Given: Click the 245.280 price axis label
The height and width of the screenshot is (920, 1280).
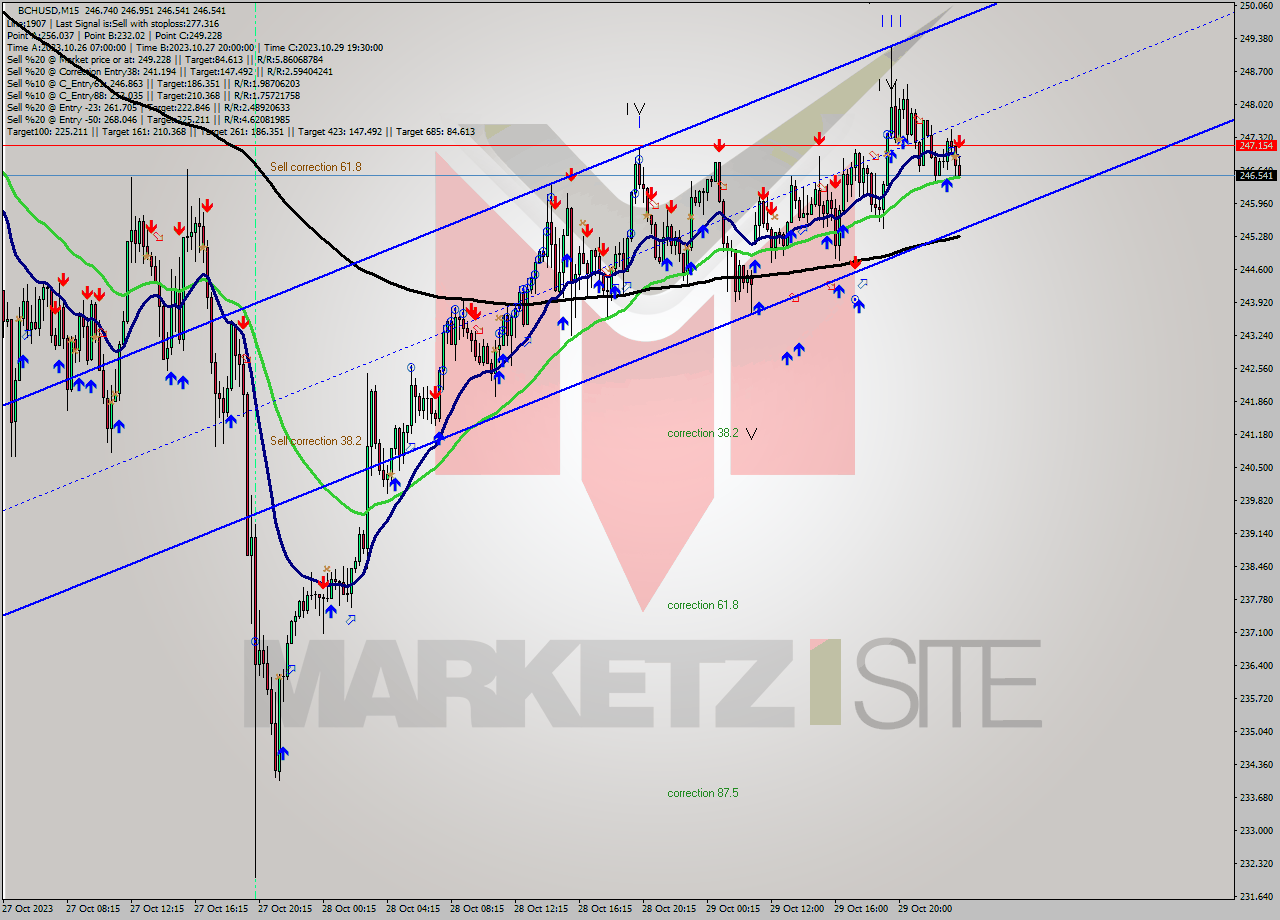Looking at the screenshot, I should pyautogui.click(x=1256, y=237).
